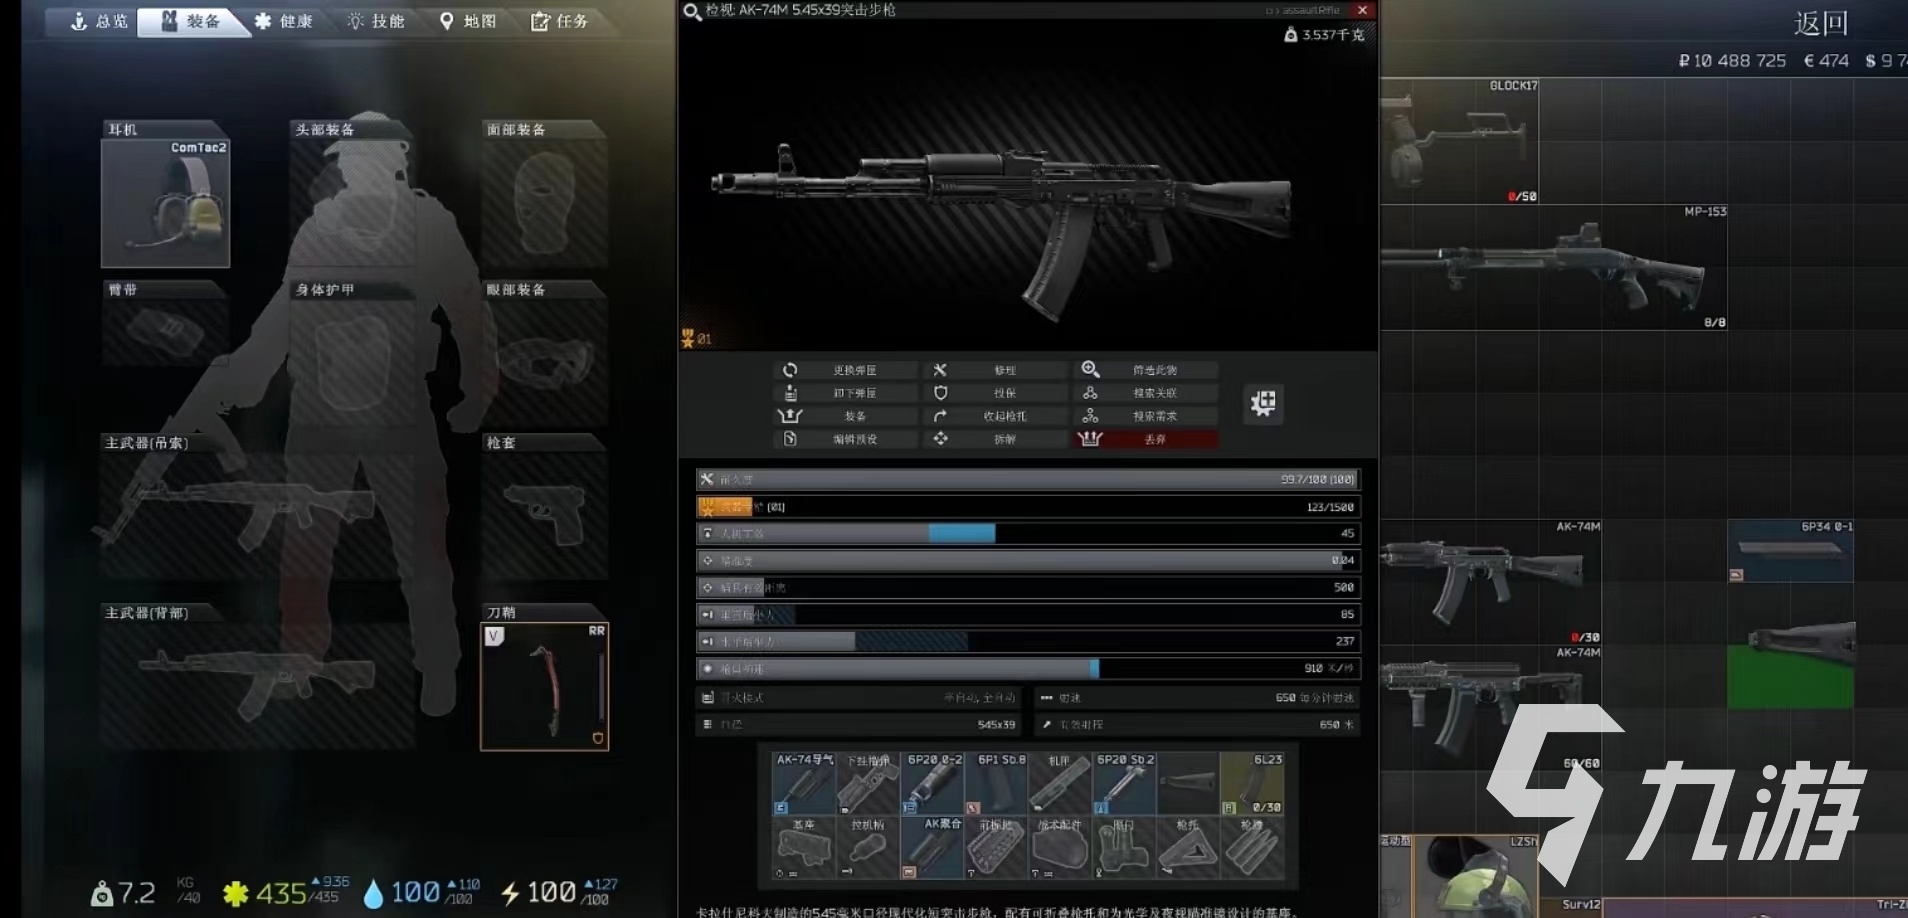Click the empty 拉机柄 charging handle slot

click(868, 848)
